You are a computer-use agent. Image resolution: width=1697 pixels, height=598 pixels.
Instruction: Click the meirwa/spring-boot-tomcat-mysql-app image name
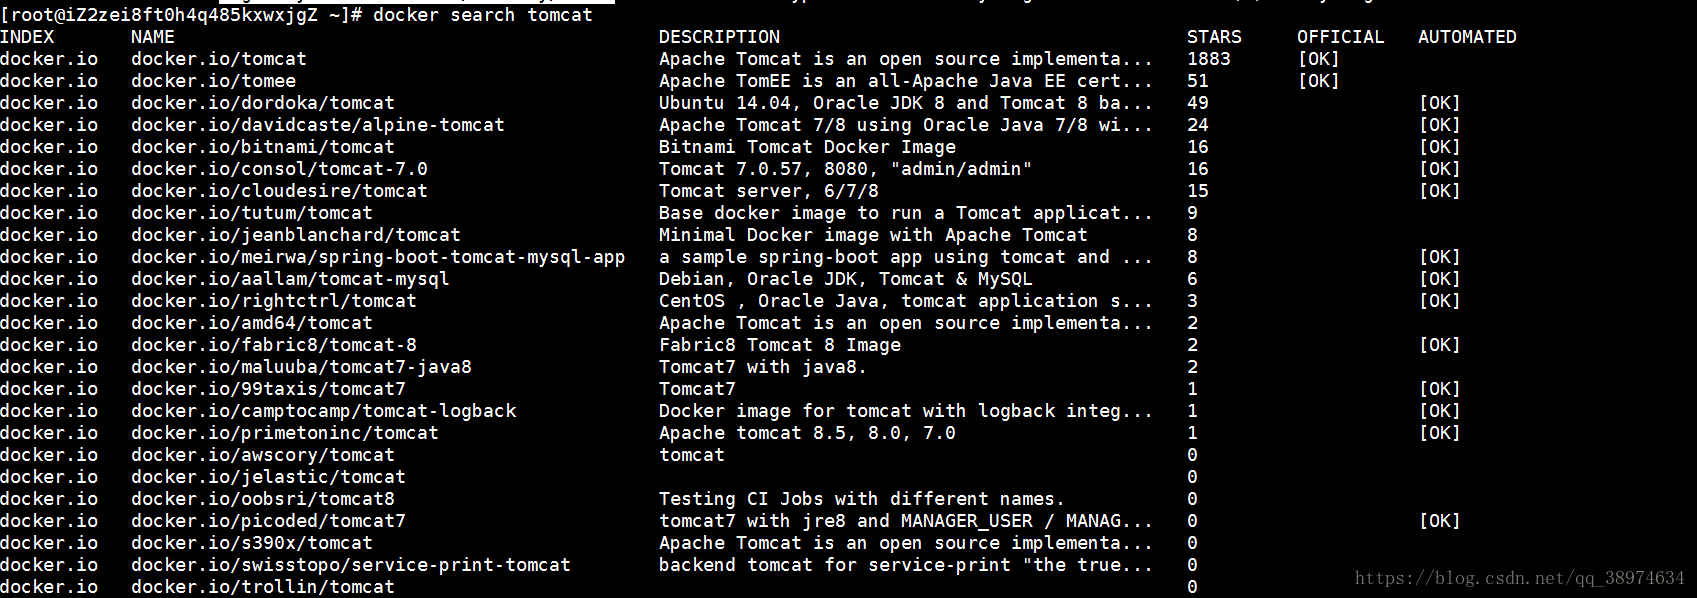pyautogui.click(x=378, y=257)
